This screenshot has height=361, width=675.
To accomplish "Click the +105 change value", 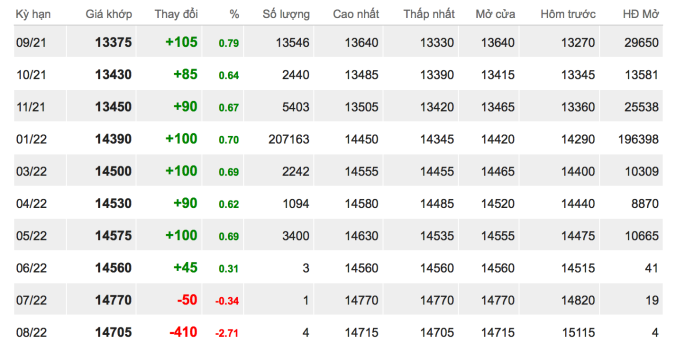I will pos(181,42).
